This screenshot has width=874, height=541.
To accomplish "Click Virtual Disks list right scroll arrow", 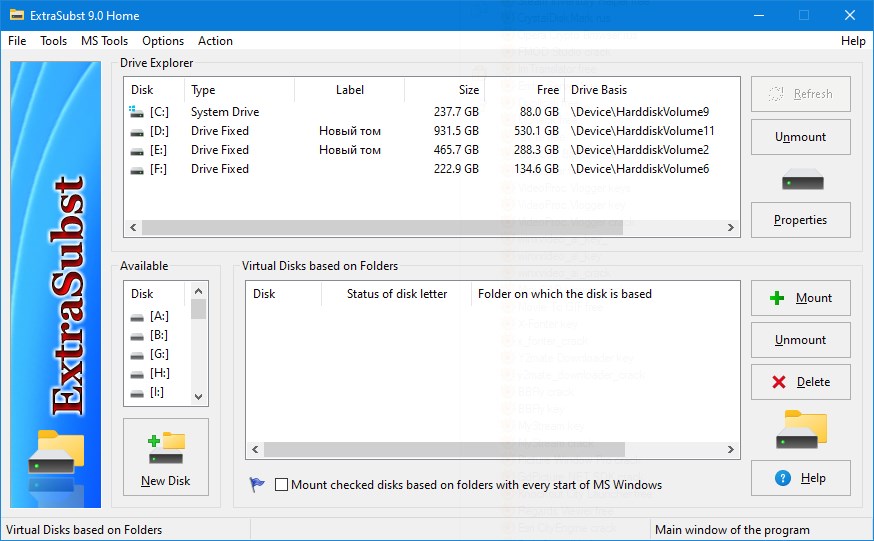I will (731, 449).
